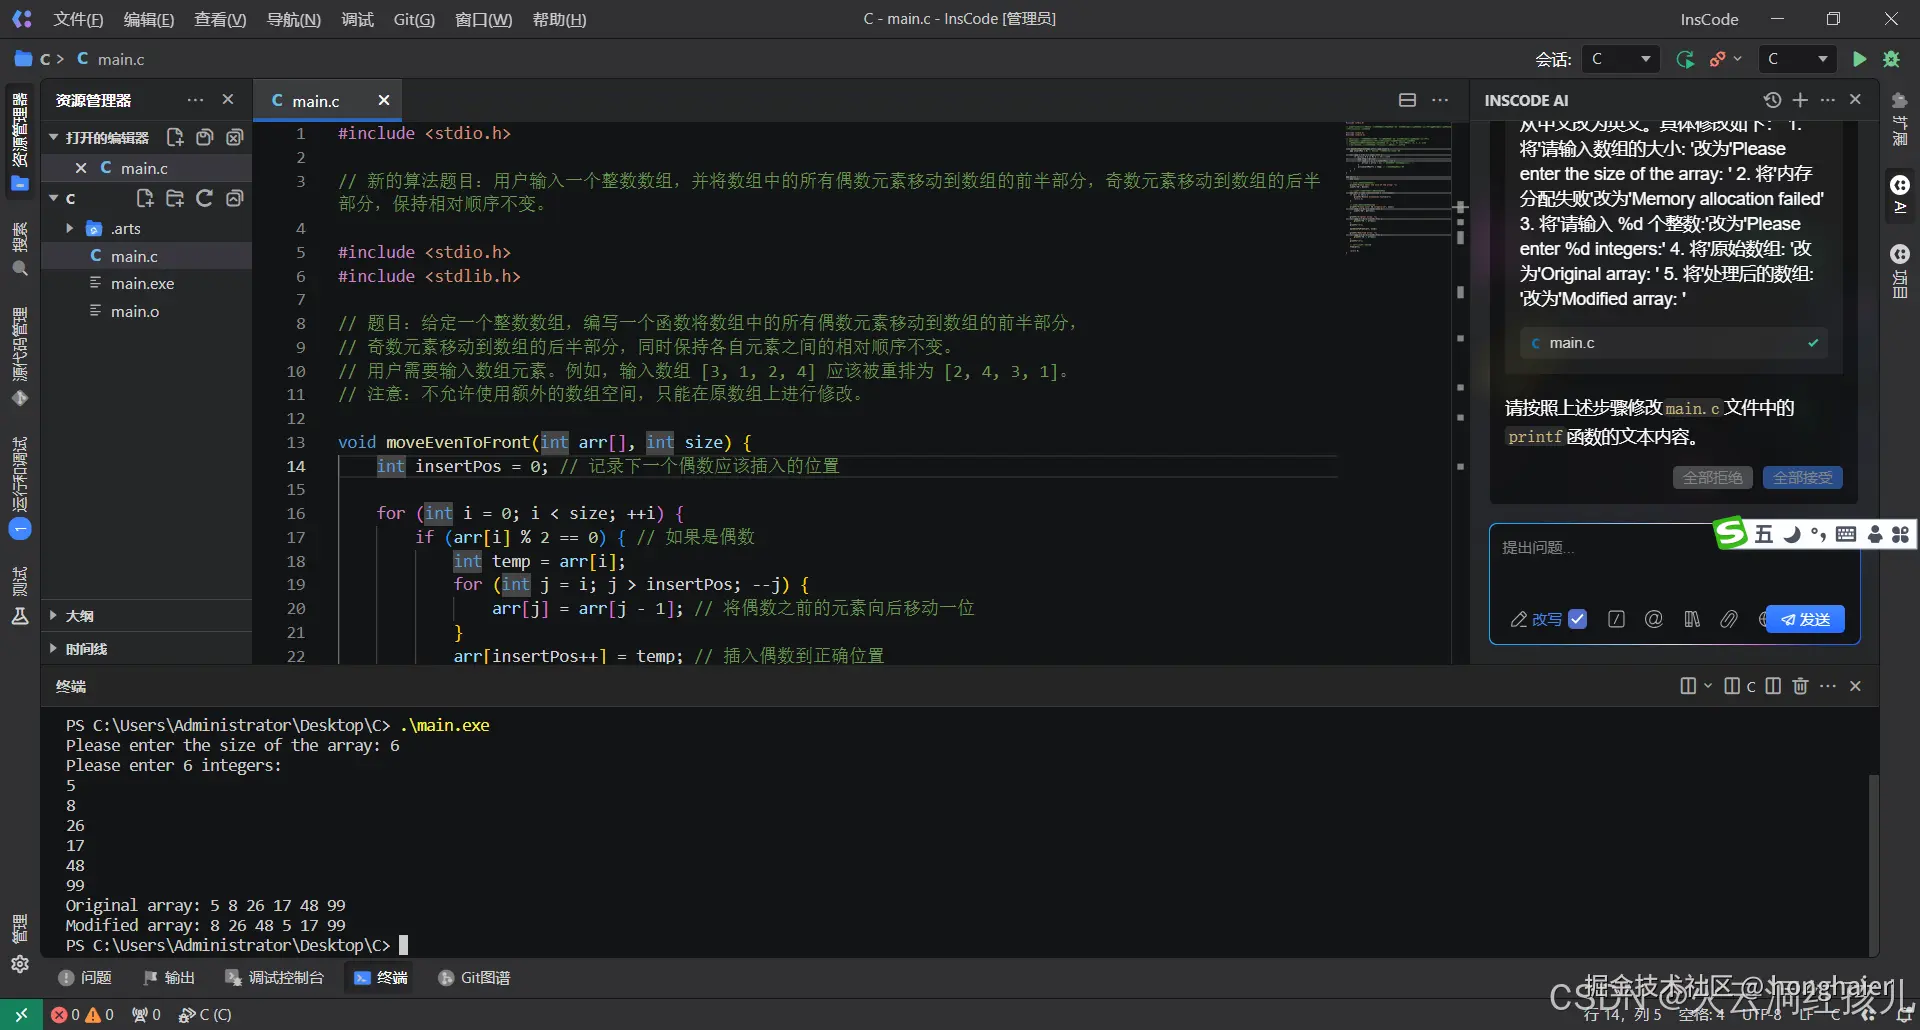The image size is (1920, 1030).
Task: Open the settings gear in the activity bar
Action: click(x=20, y=964)
